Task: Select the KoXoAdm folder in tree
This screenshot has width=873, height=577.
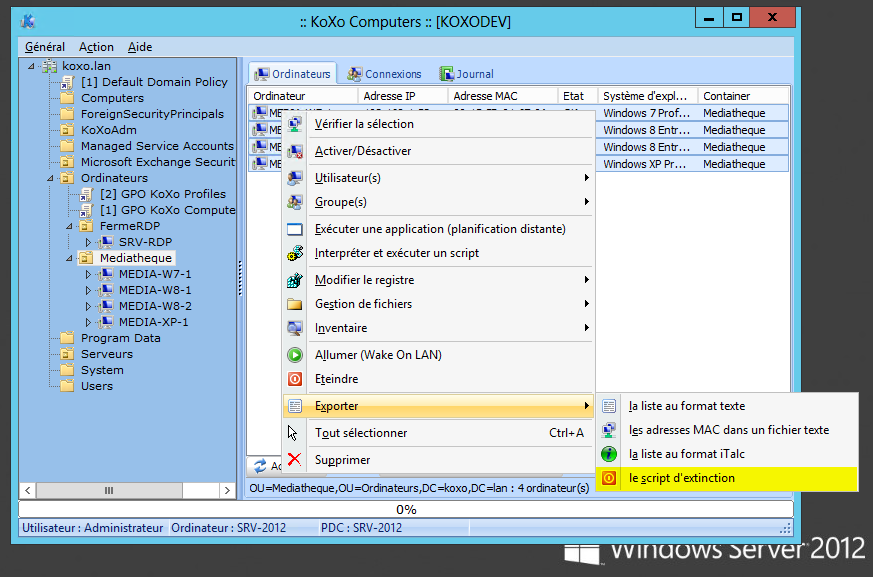Action: (109, 130)
